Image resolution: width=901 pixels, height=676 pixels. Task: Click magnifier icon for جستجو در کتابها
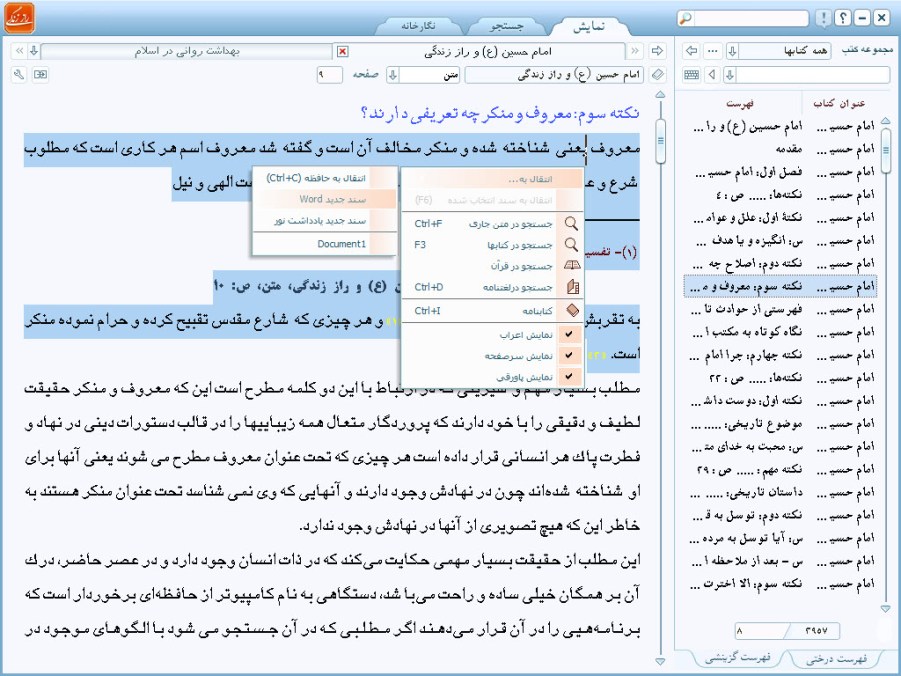coord(571,245)
